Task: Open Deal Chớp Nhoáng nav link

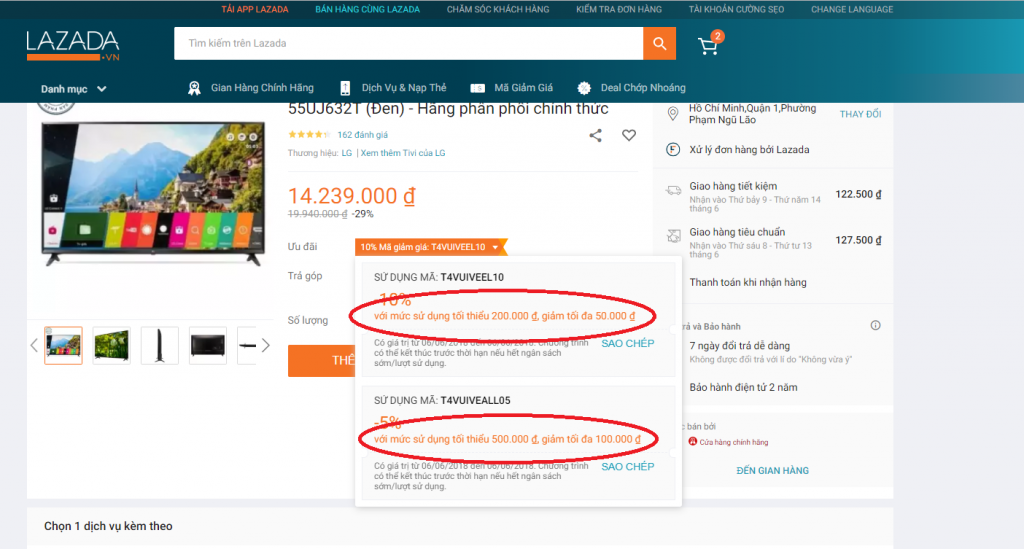Action: [x=643, y=88]
